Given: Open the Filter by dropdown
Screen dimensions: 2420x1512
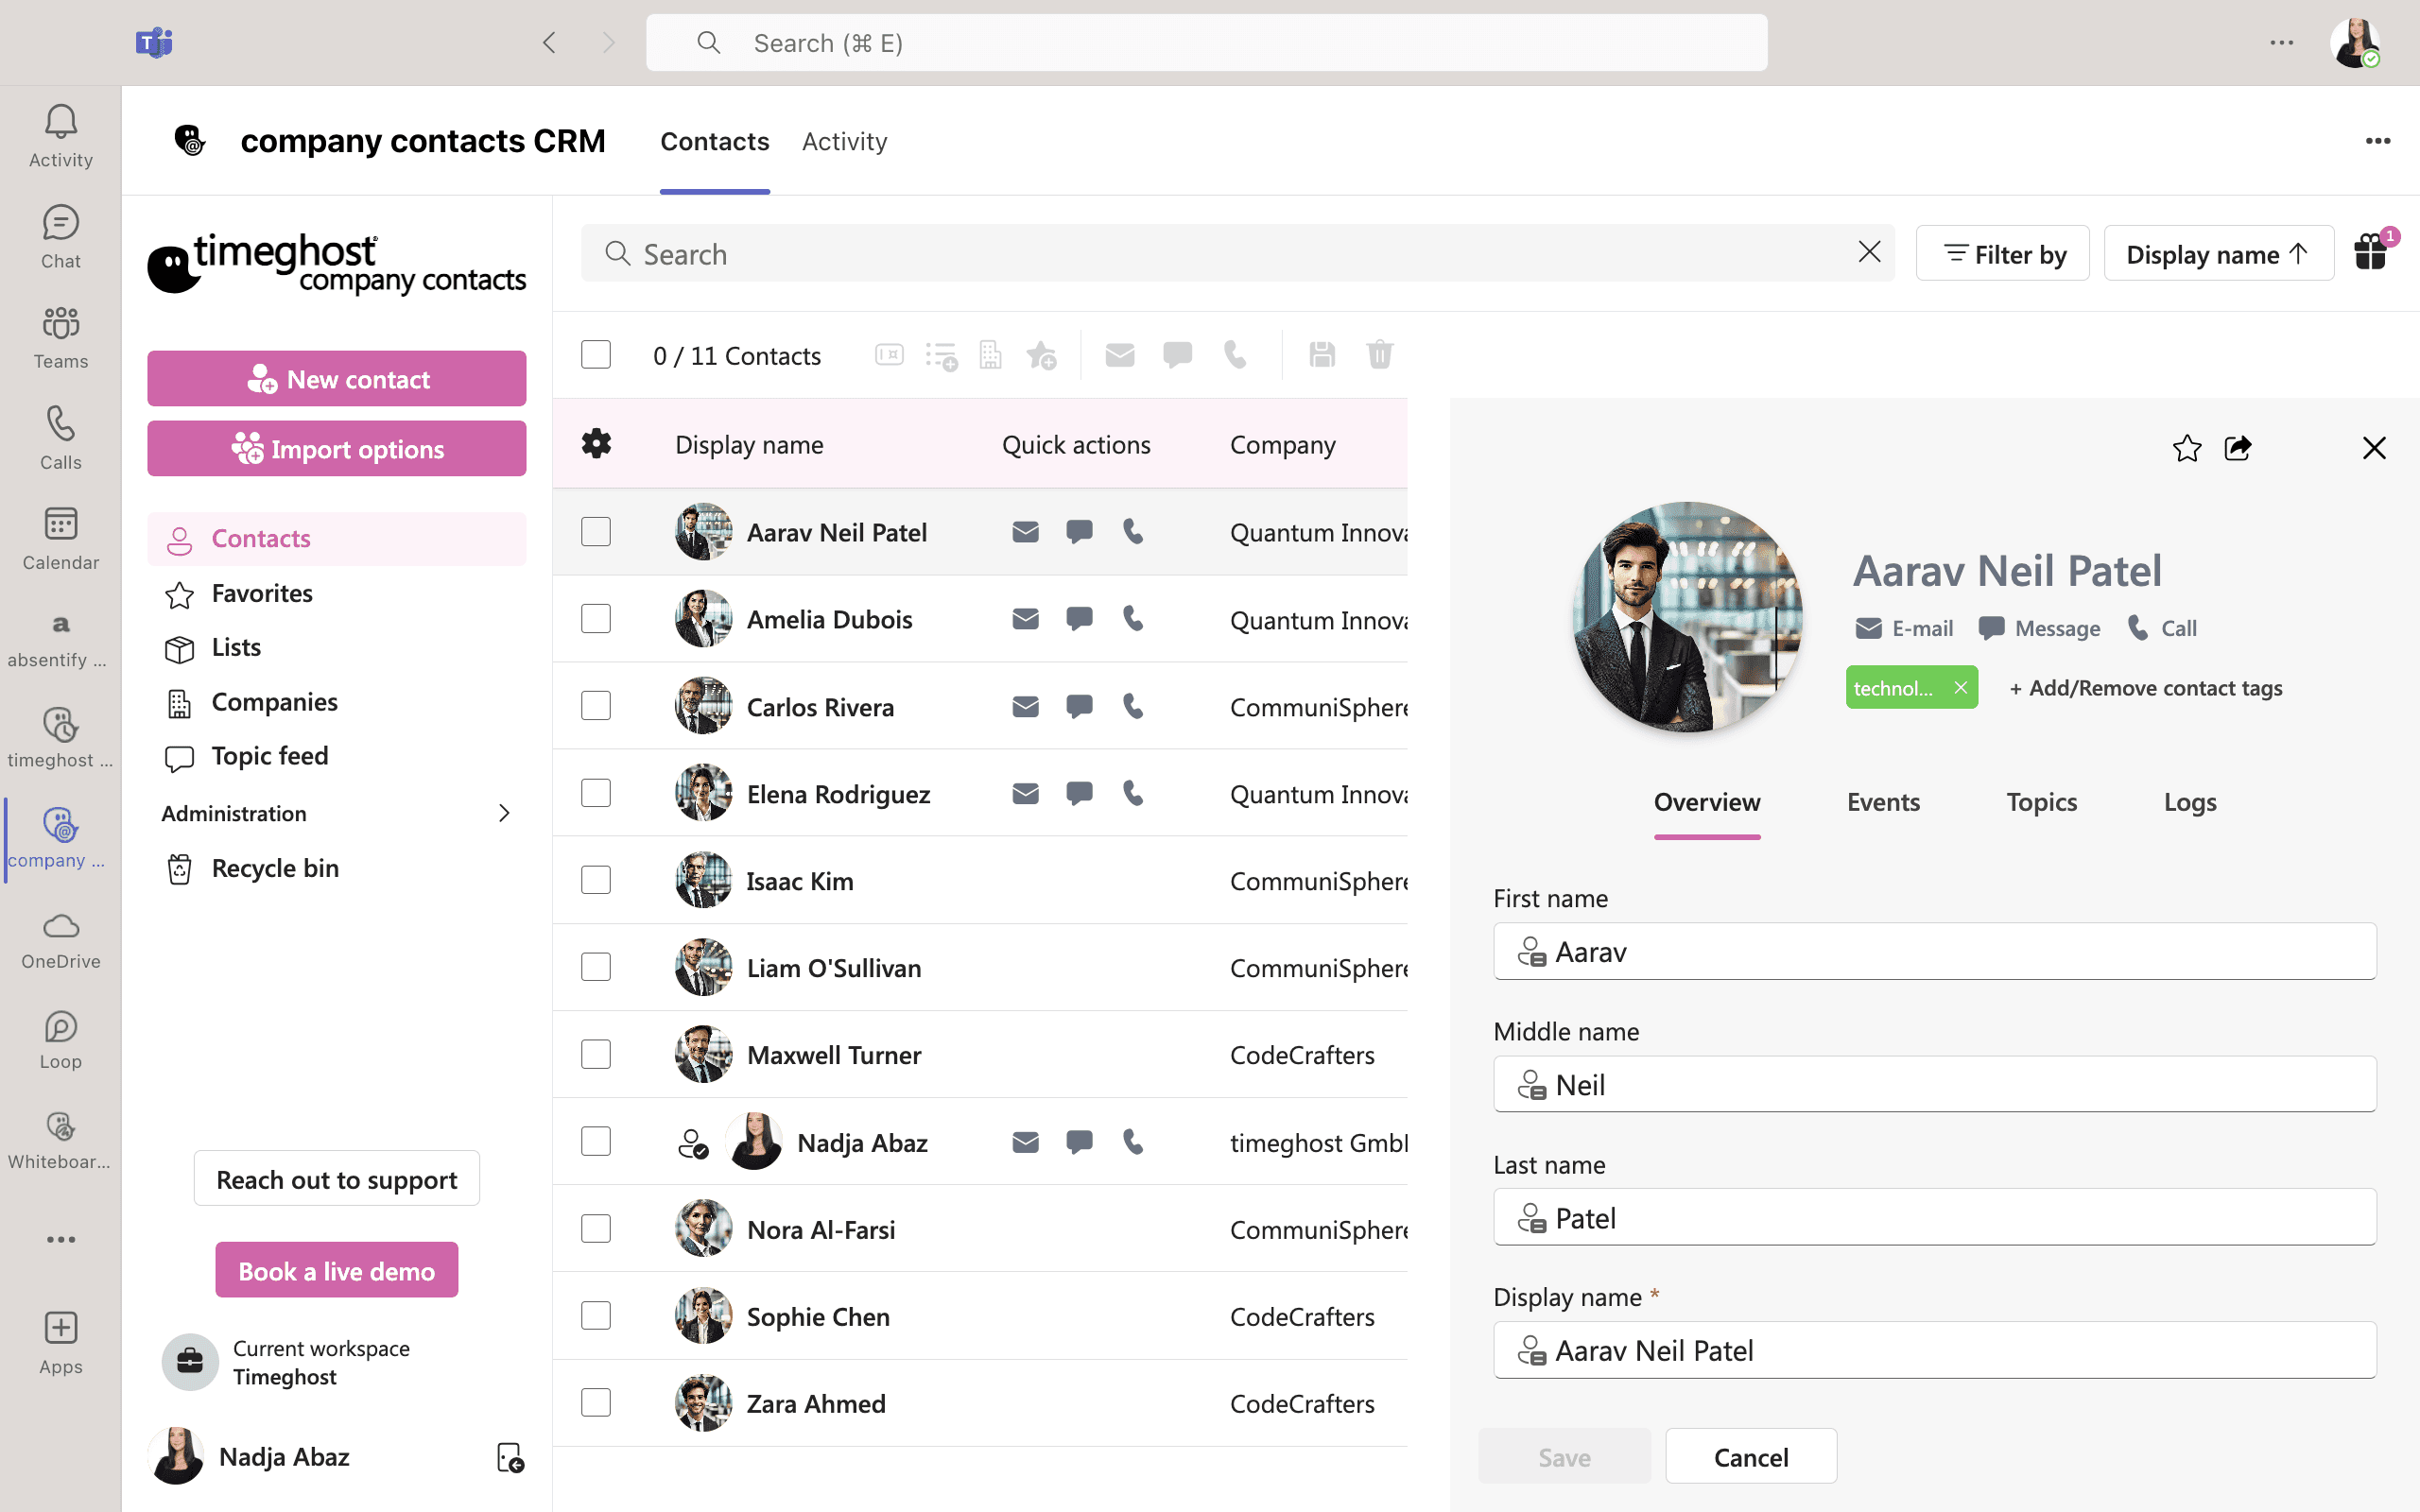Looking at the screenshot, I should click(2003, 254).
